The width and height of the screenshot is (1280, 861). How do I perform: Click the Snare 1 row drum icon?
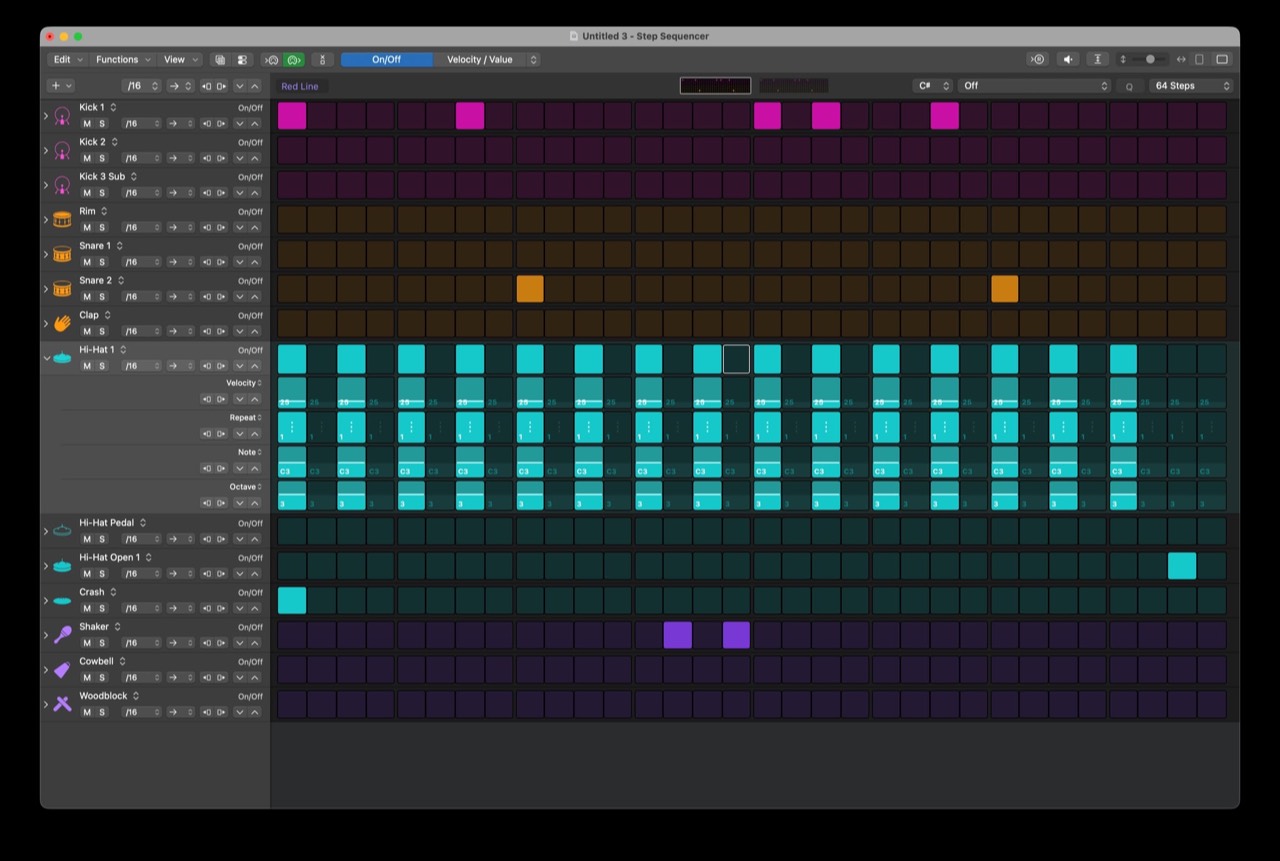pos(62,254)
